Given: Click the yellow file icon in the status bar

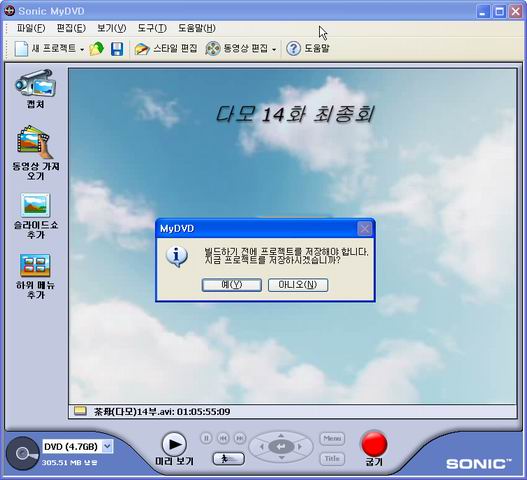Looking at the screenshot, I should click(80, 411).
